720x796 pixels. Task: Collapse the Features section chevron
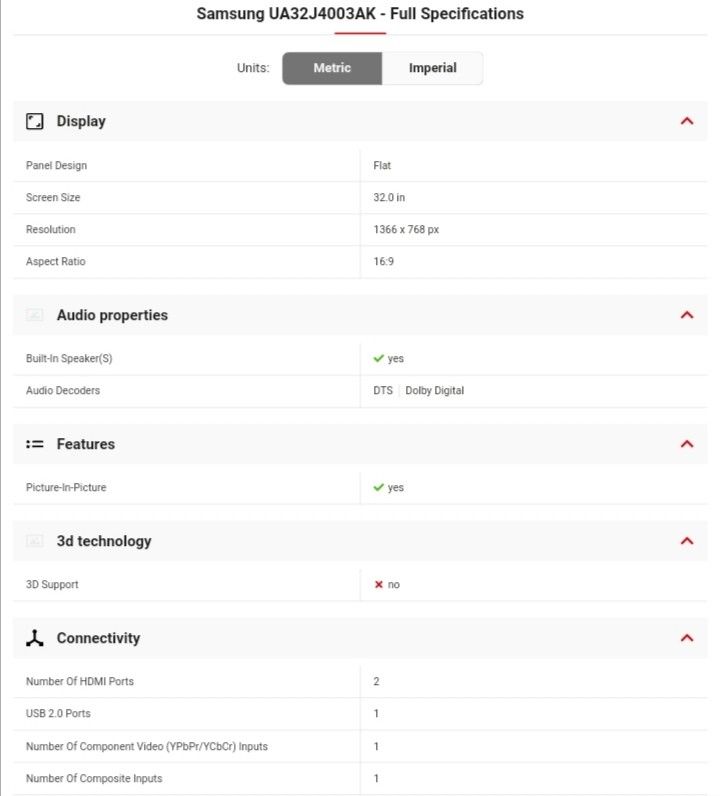tap(687, 444)
